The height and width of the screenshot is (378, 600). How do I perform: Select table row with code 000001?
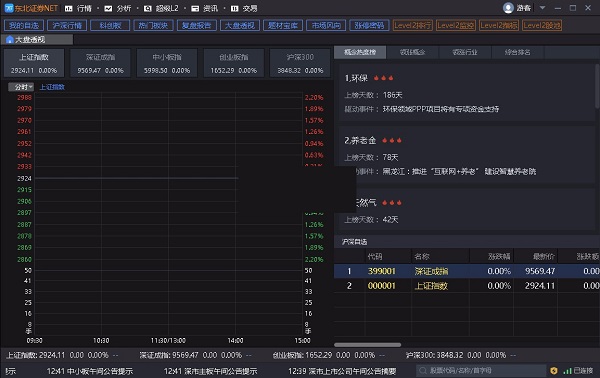(x=467, y=286)
